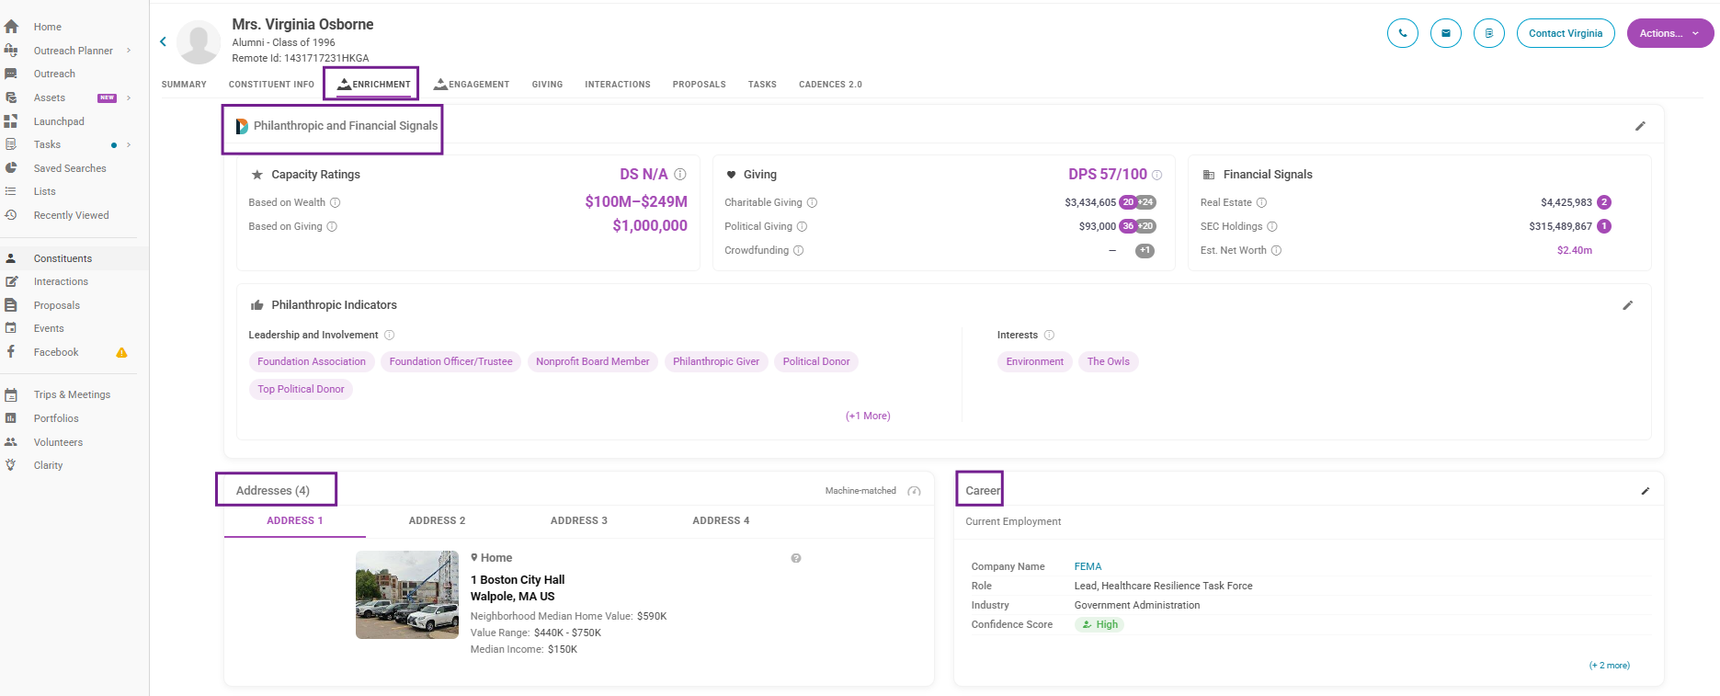Open the FEMA company link
This screenshot has height=696, width=1720.
pyautogui.click(x=1087, y=567)
